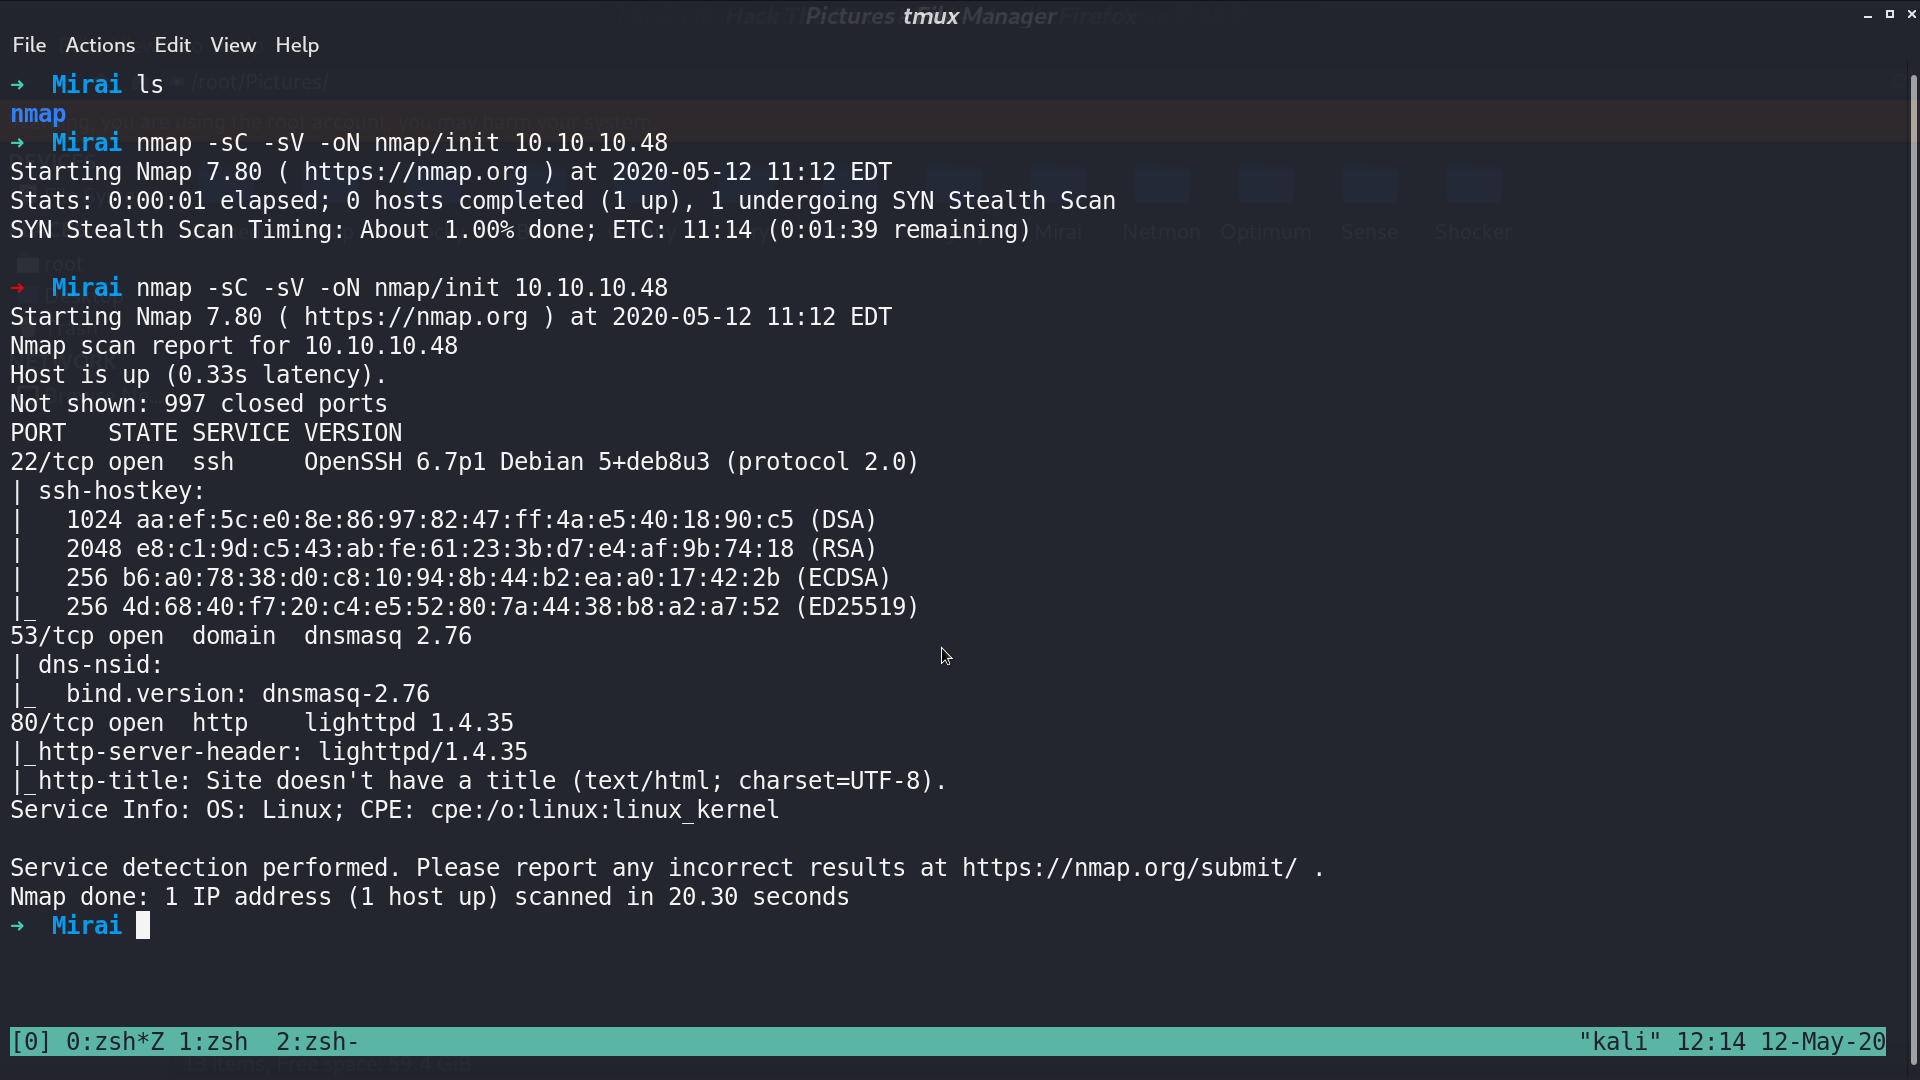Click the terminal vertical scrollbar
The image size is (1920, 1080).
(x=1914, y=570)
